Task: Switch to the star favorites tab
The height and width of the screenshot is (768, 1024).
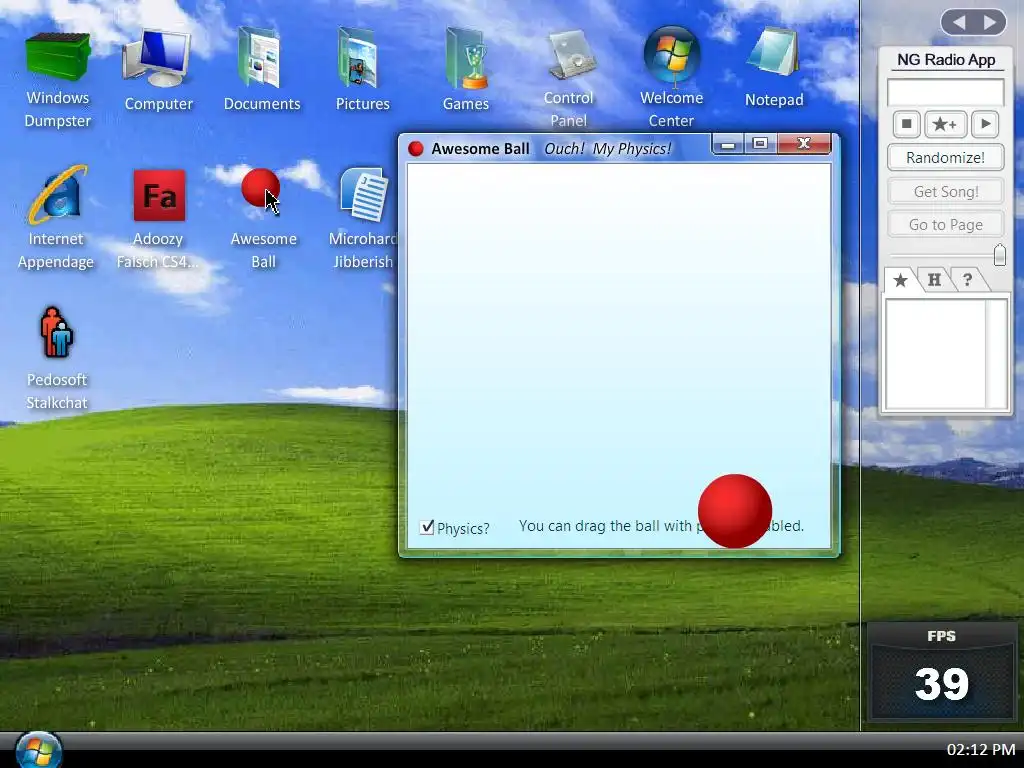Action: (x=901, y=280)
